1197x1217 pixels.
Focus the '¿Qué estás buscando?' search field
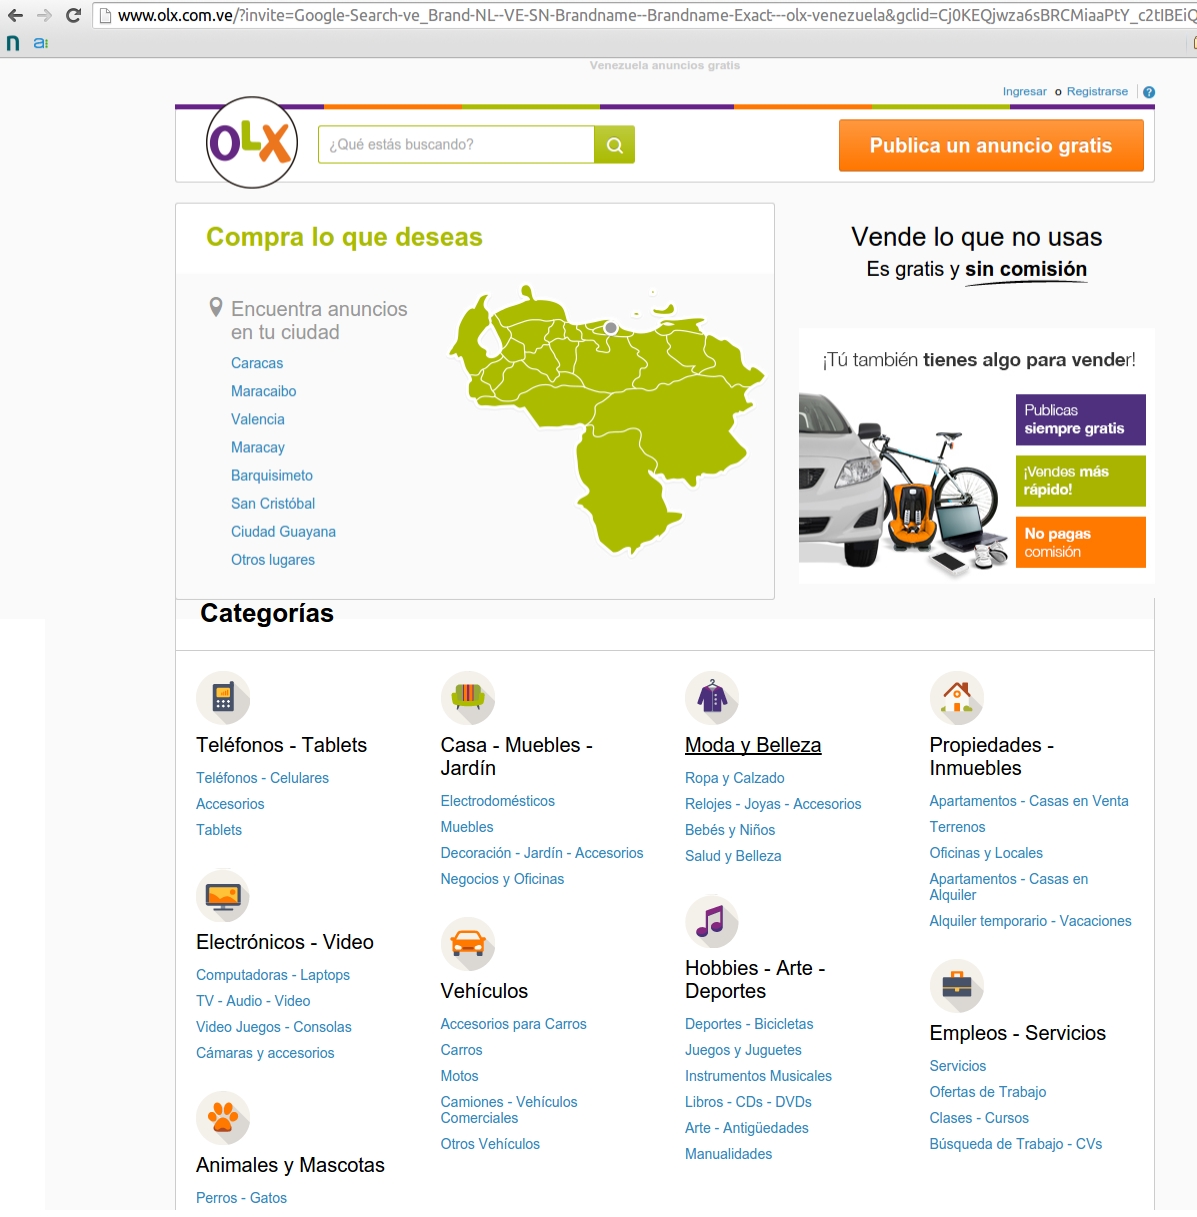click(x=456, y=145)
